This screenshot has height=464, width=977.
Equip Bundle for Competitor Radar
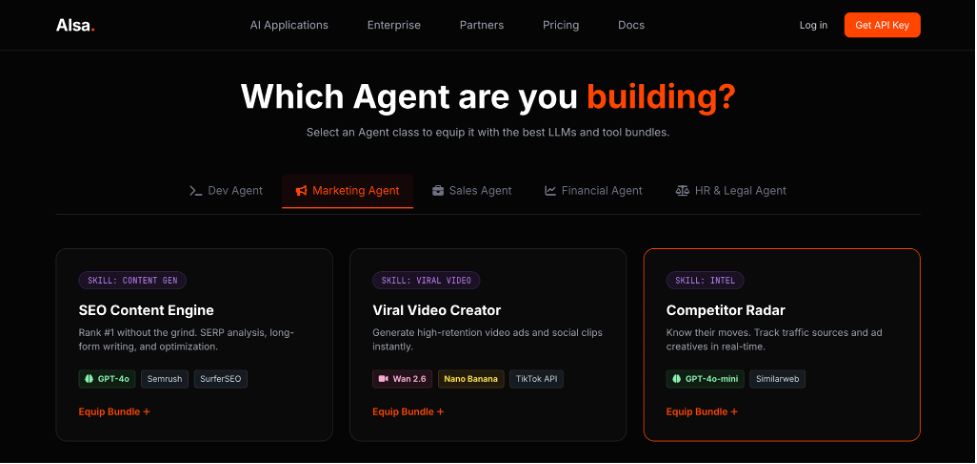[702, 412]
